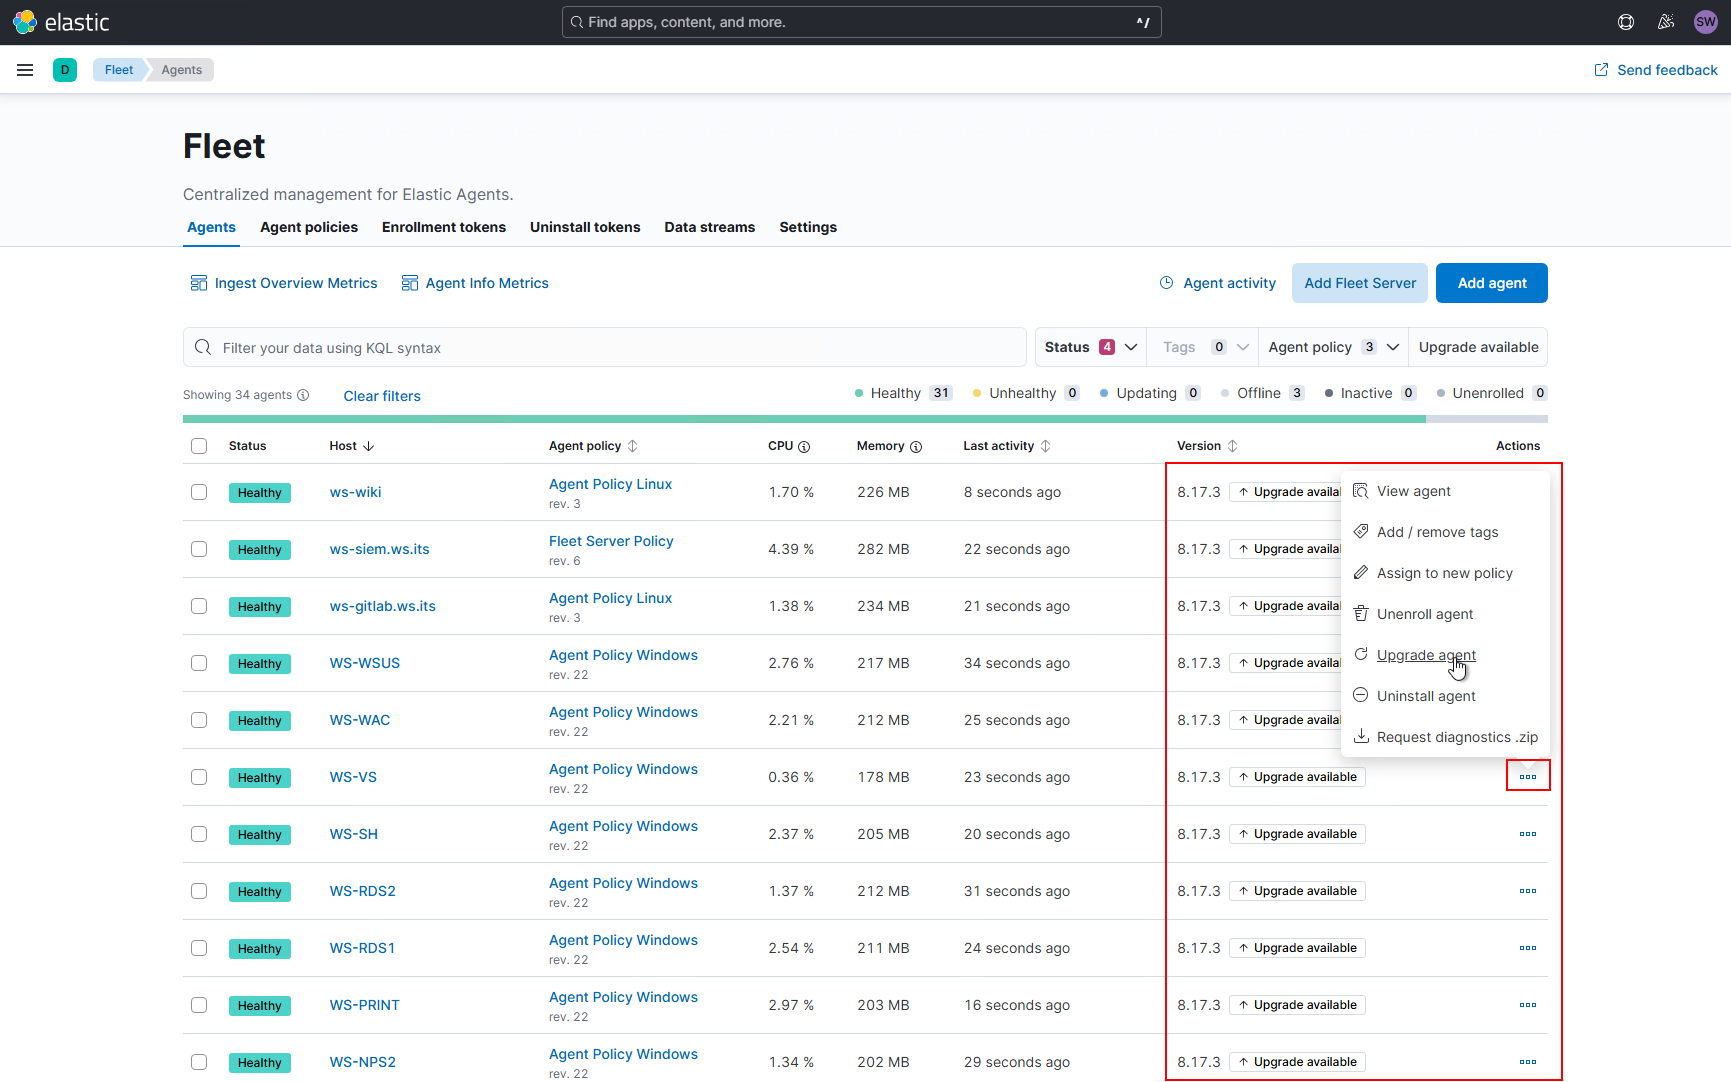Click Upgrade available badge for WS-PRINT
This screenshot has height=1082, width=1731.
(x=1297, y=1005)
